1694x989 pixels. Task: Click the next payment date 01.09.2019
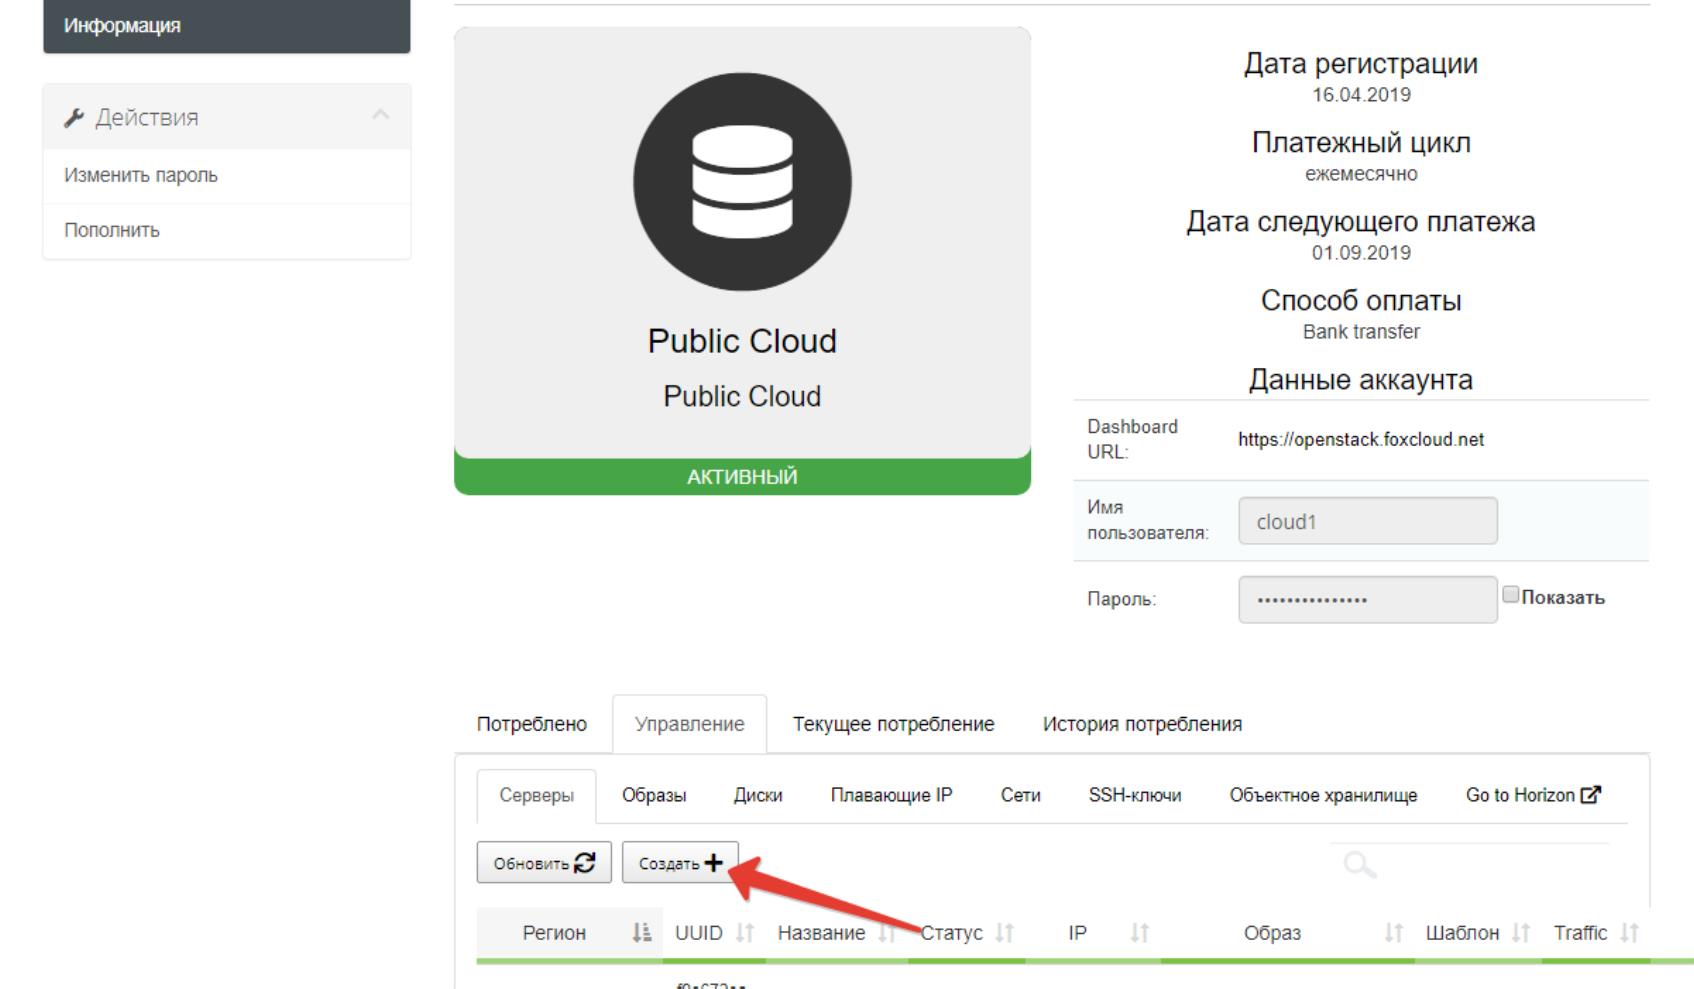pyautogui.click(x=1361, y=253)
